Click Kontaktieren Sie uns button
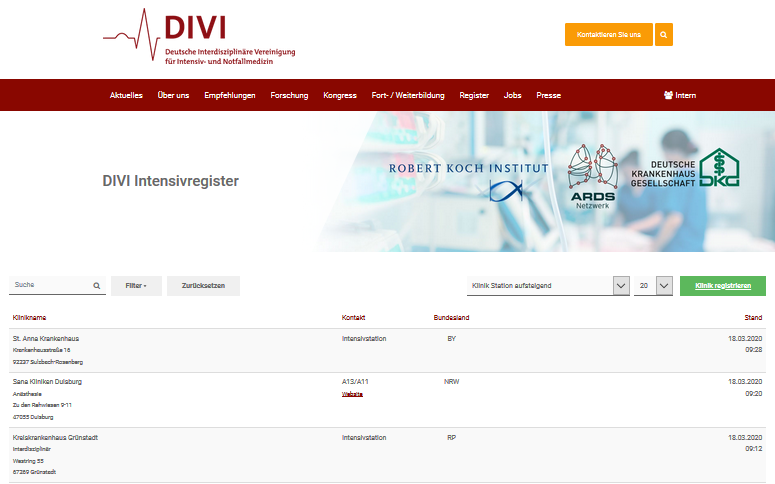The width and height of the screenshot is (775, 484). [609, 35]
